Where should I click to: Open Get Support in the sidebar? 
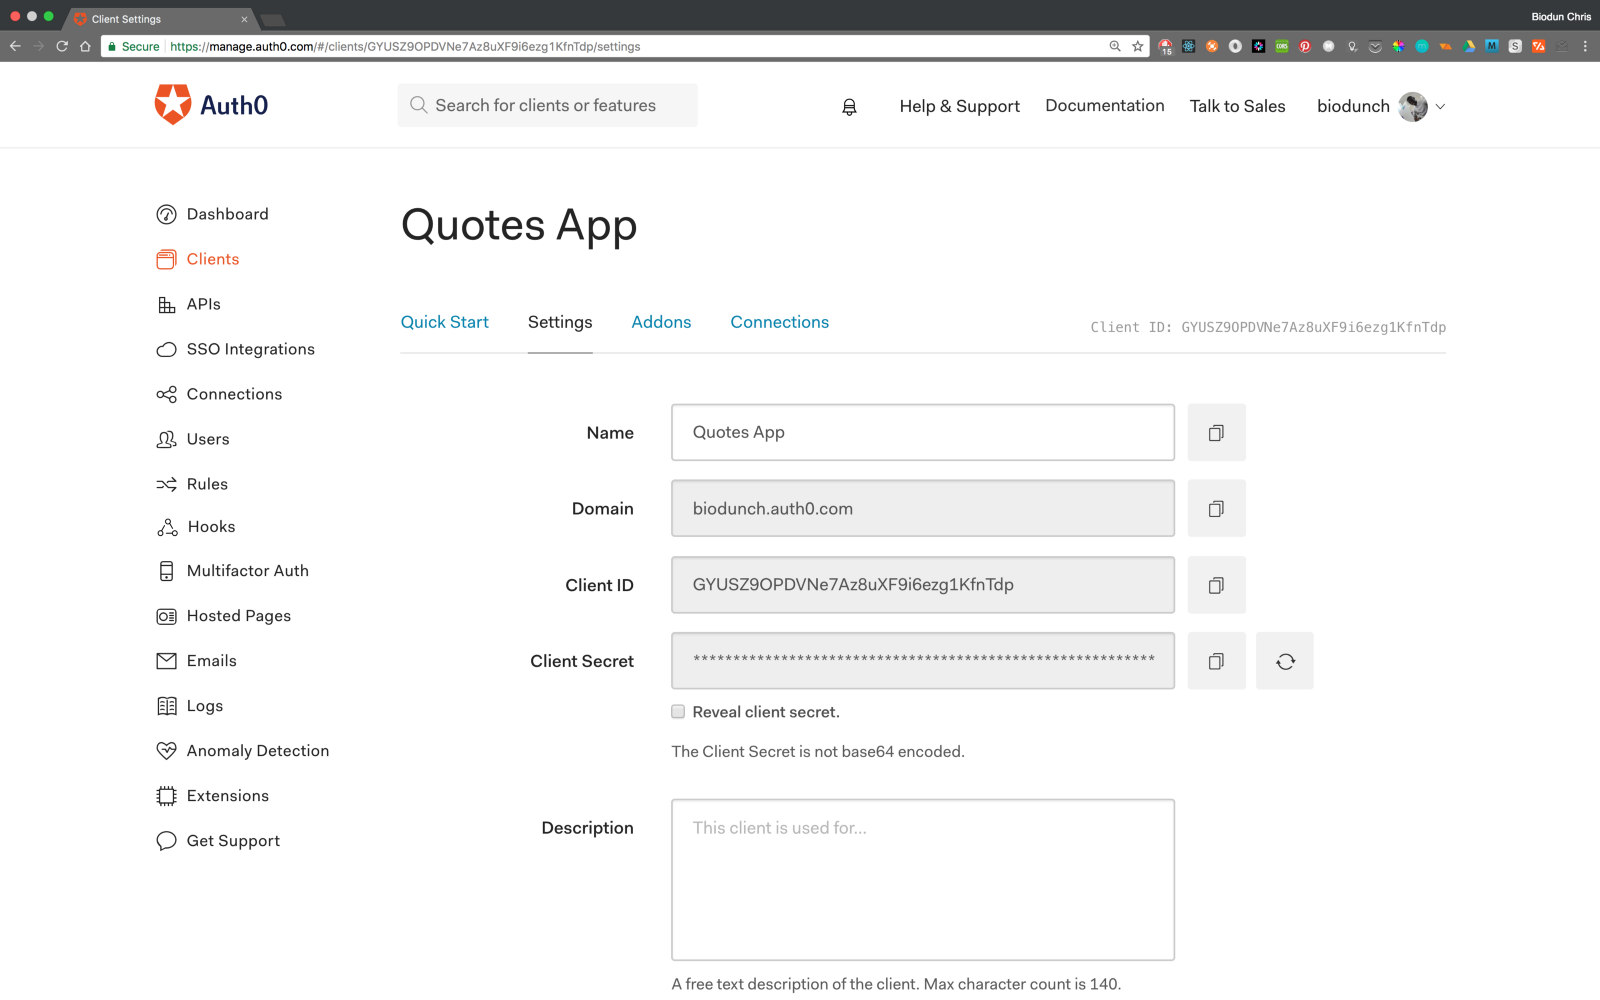coord(218,841)
